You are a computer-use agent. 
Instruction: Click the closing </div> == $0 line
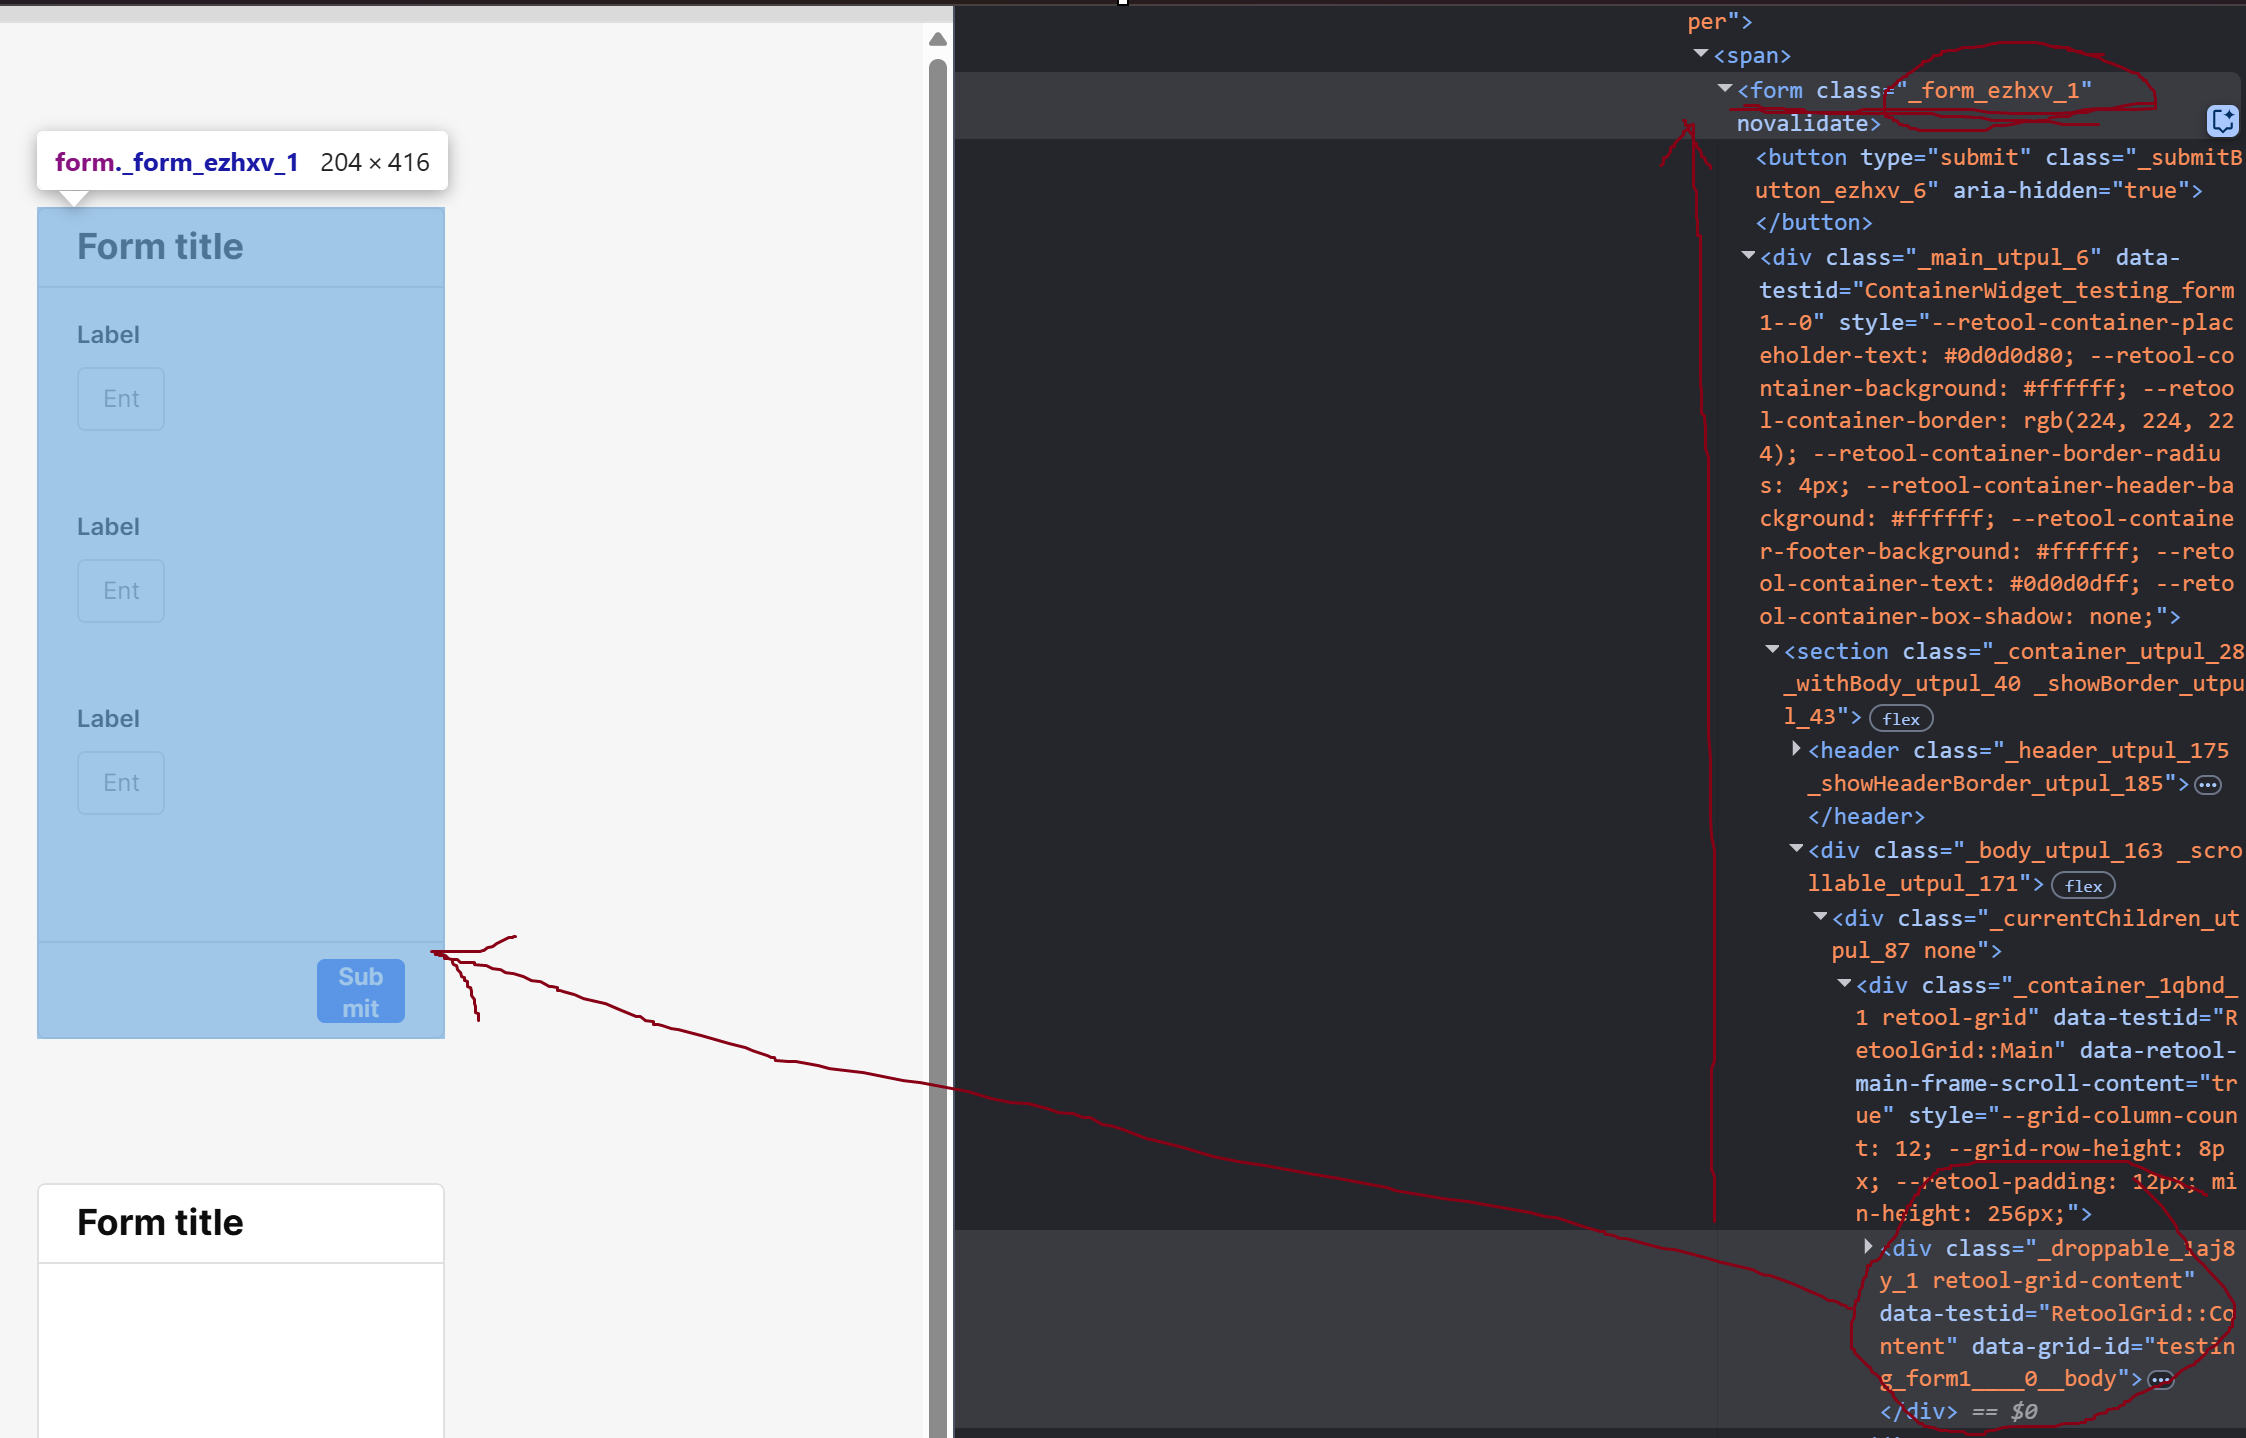1958,1411
